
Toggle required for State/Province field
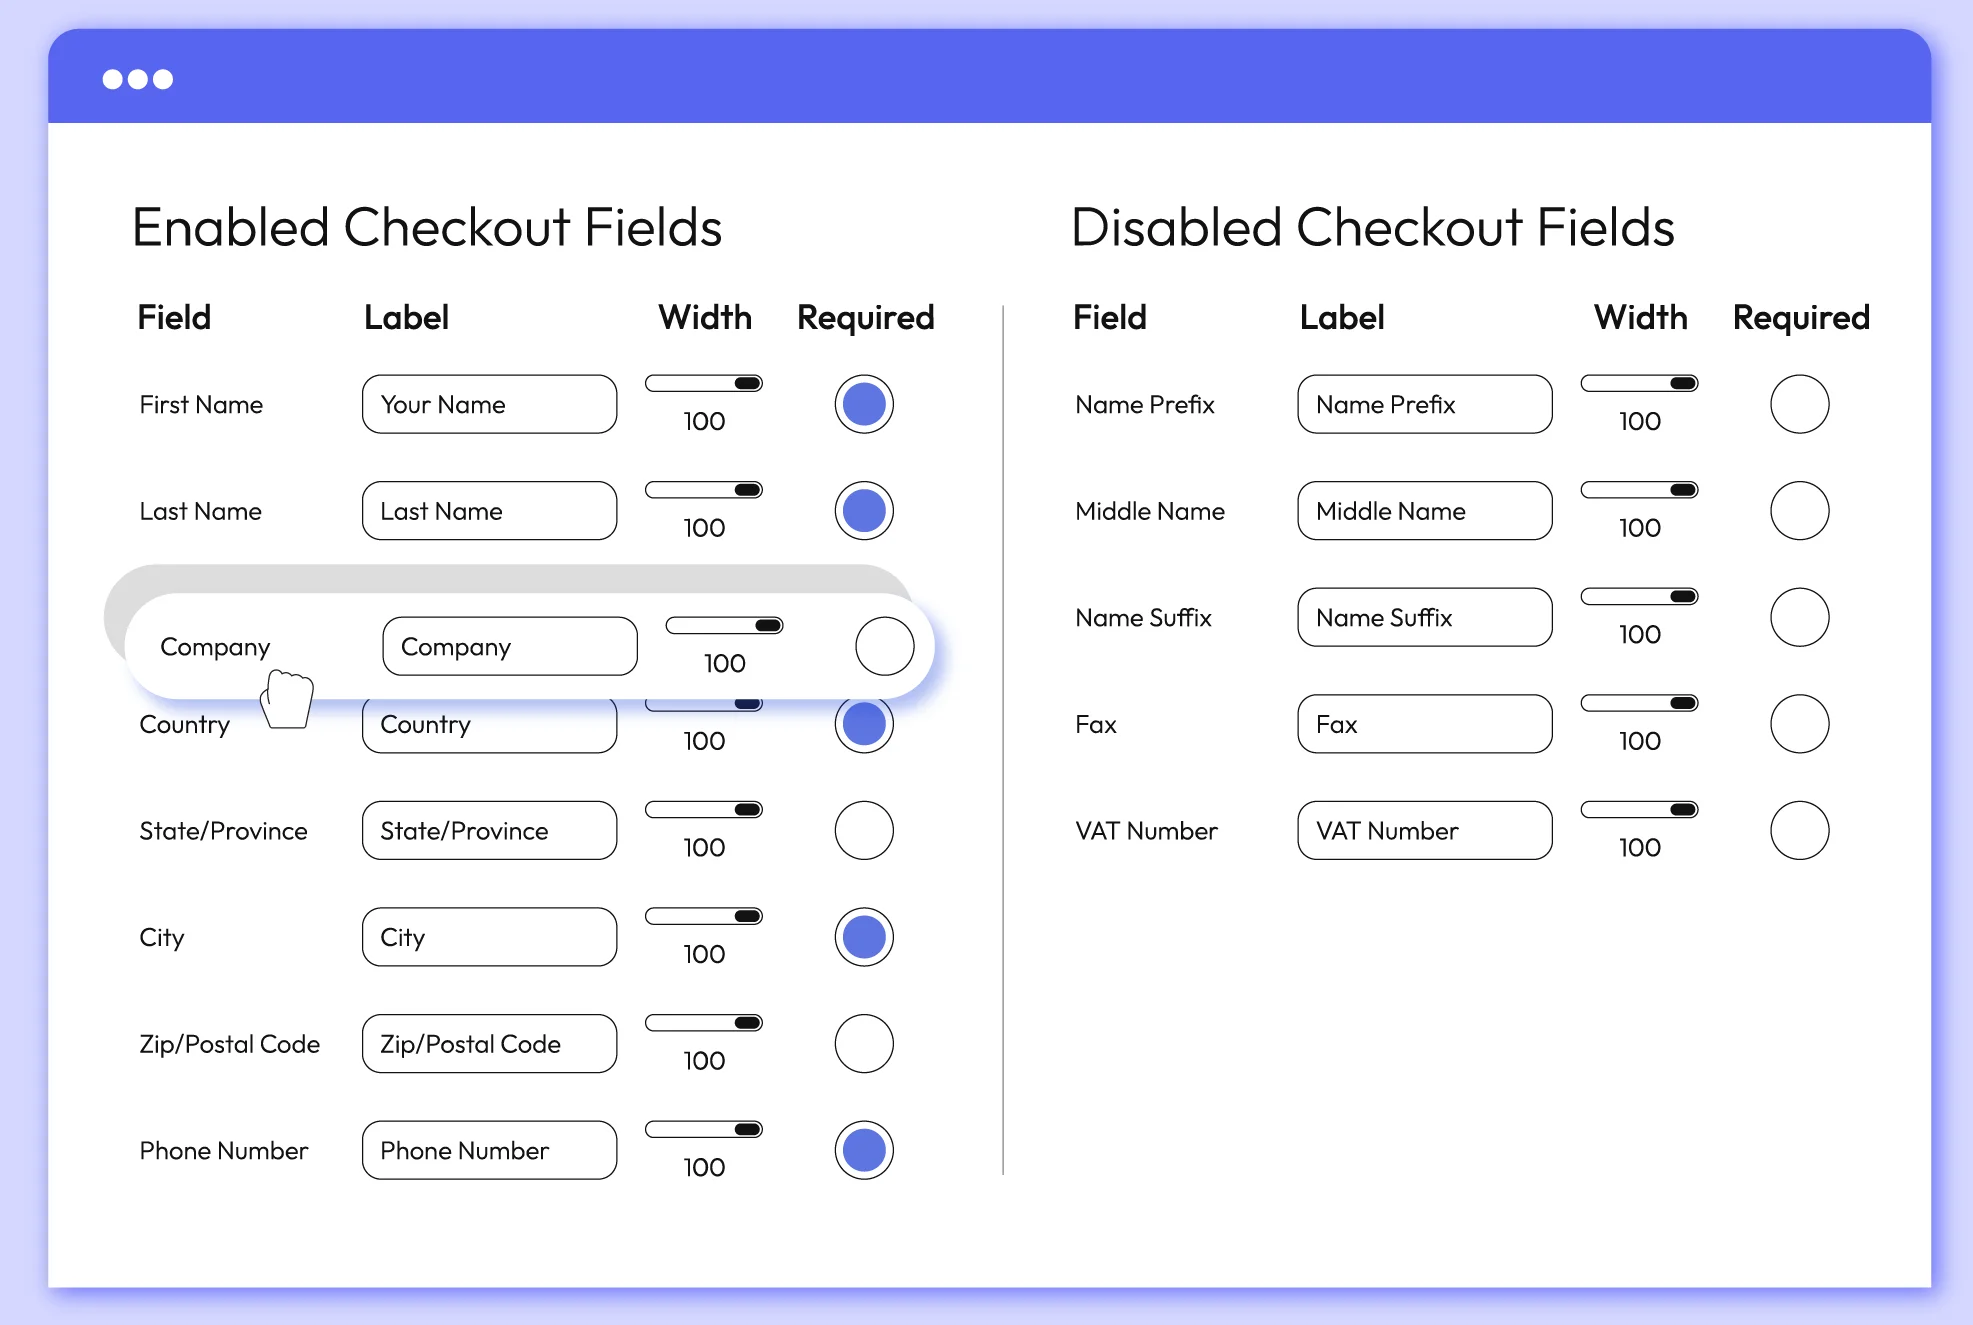[x=864, y=830]
